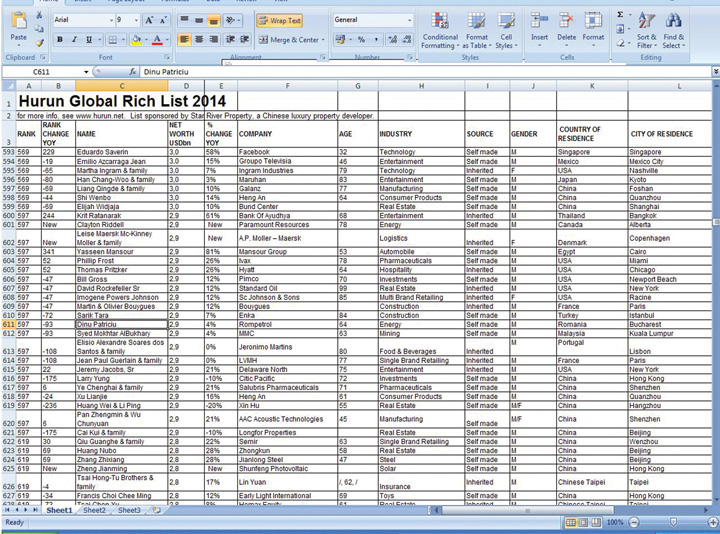Click the Copy icon in Clipboard group

tap(39, 28)
